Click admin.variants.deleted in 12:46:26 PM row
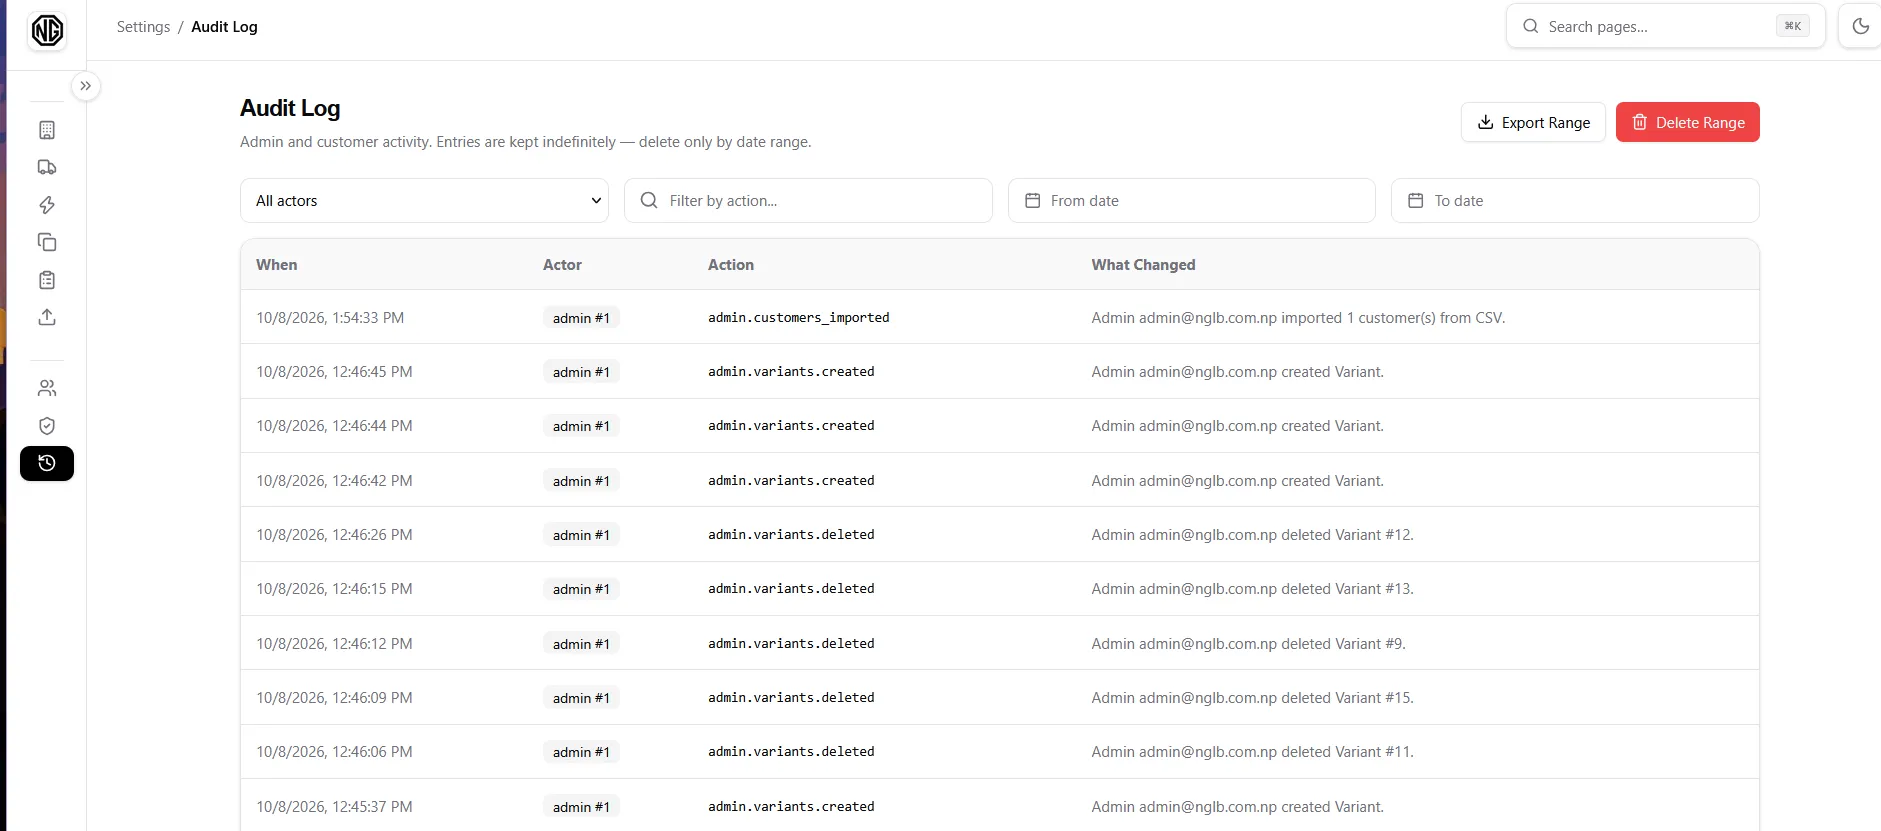Viewport: 1881px width, 831px height. click(x=791, y=534)
